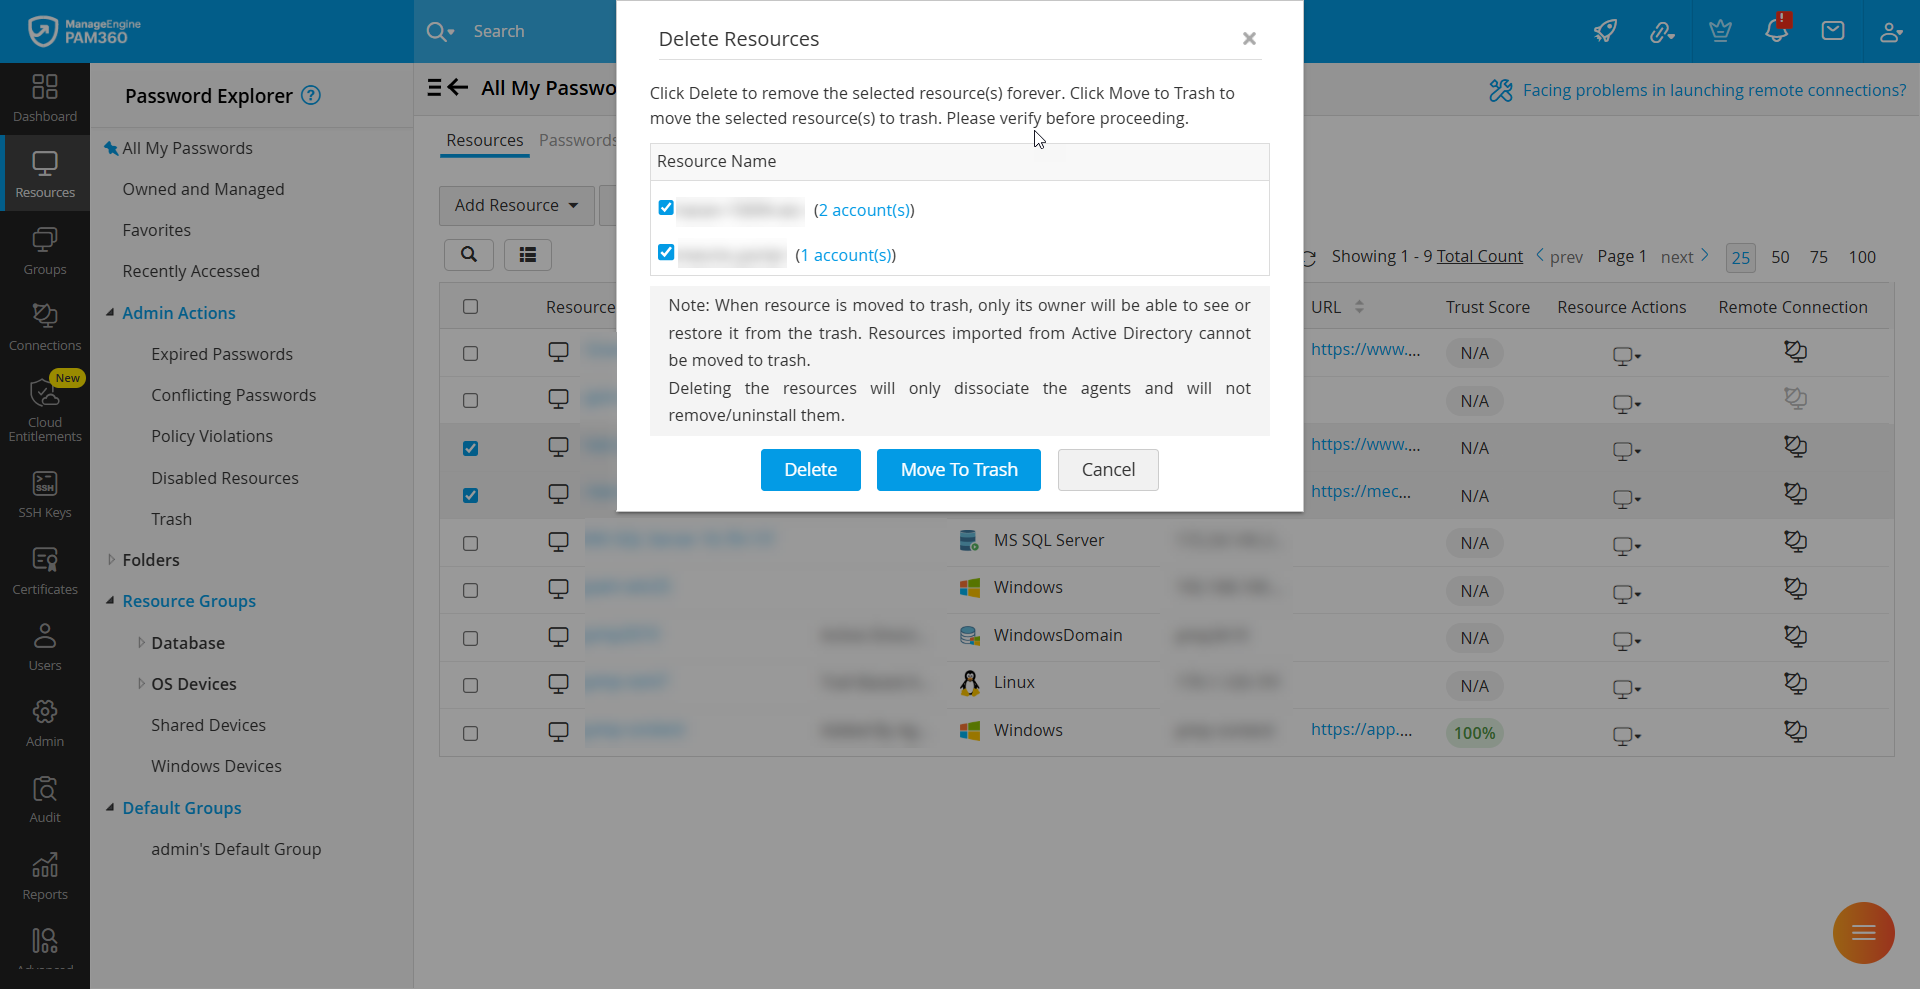Open the Dashboard sidebar icon

tap(45, 98)
